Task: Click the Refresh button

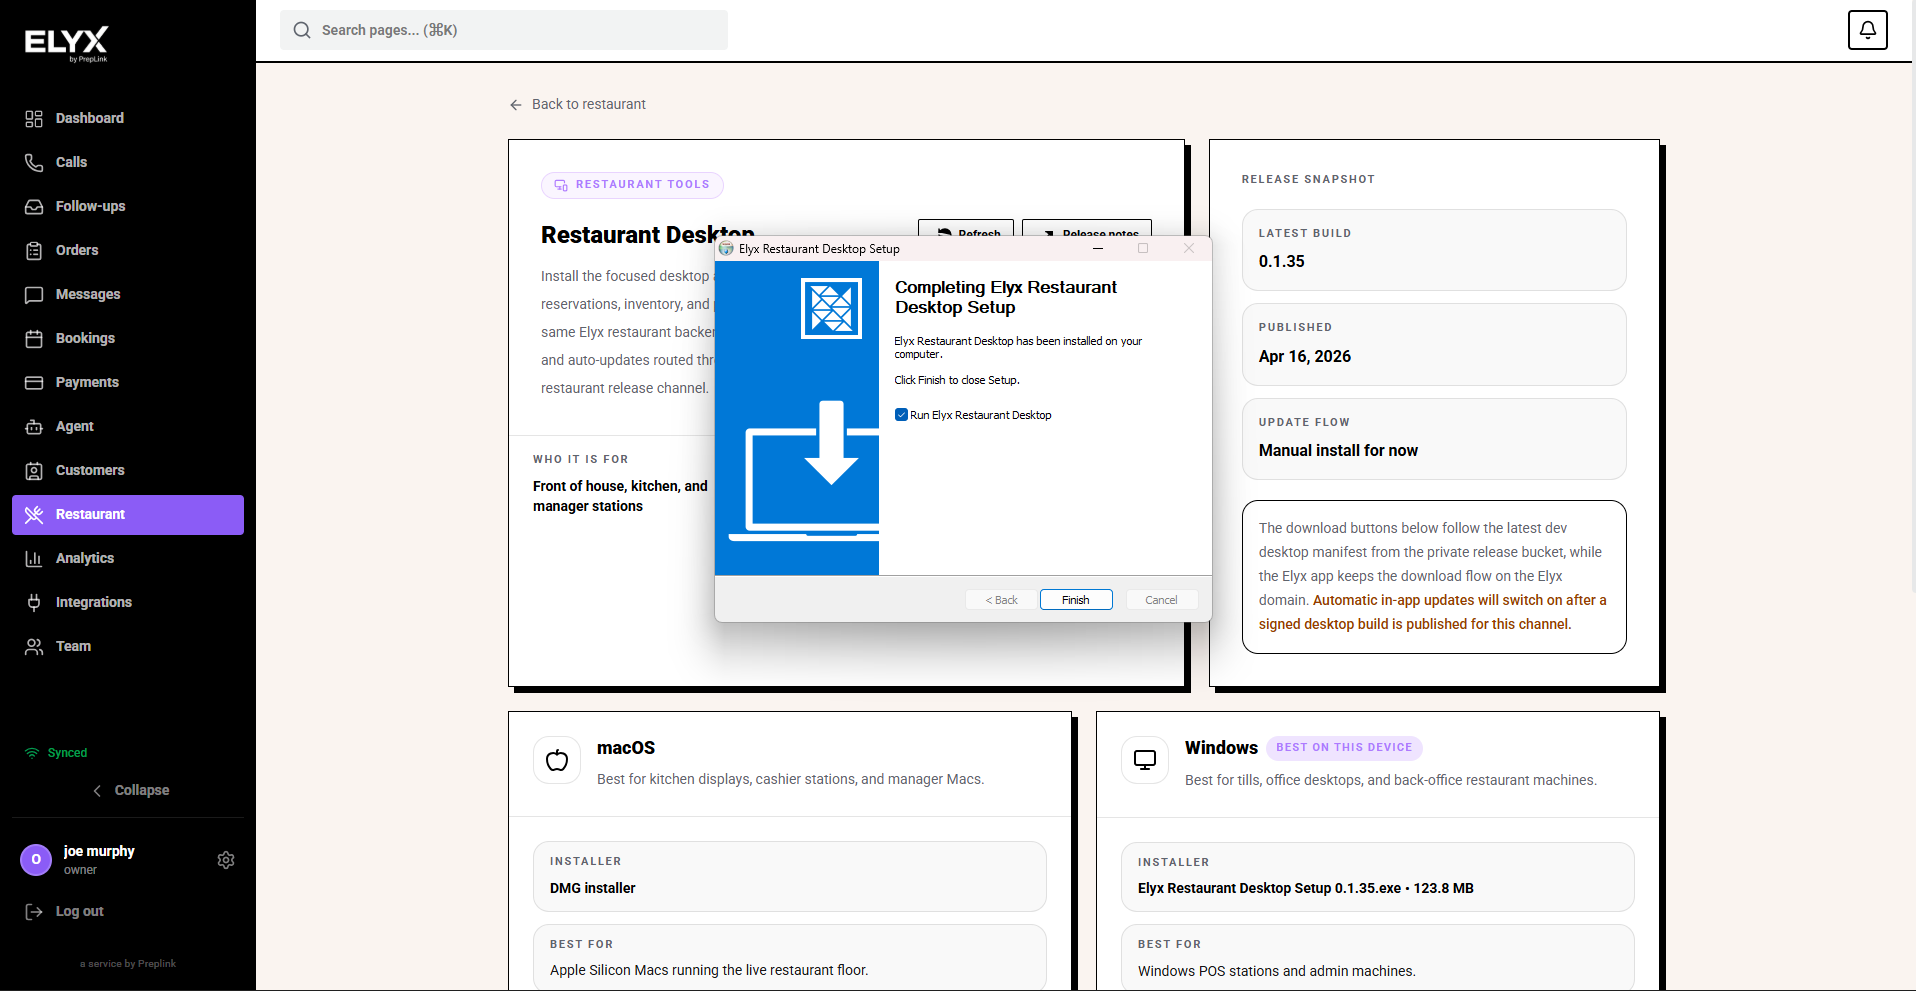Action: (966, 228)
